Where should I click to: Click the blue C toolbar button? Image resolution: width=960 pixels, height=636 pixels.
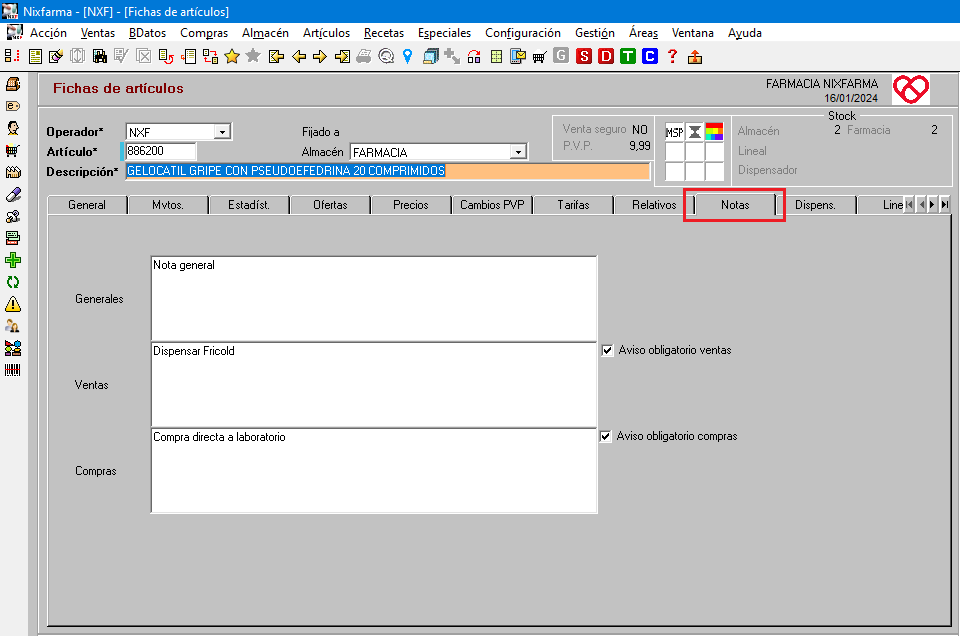click(650, 57)
